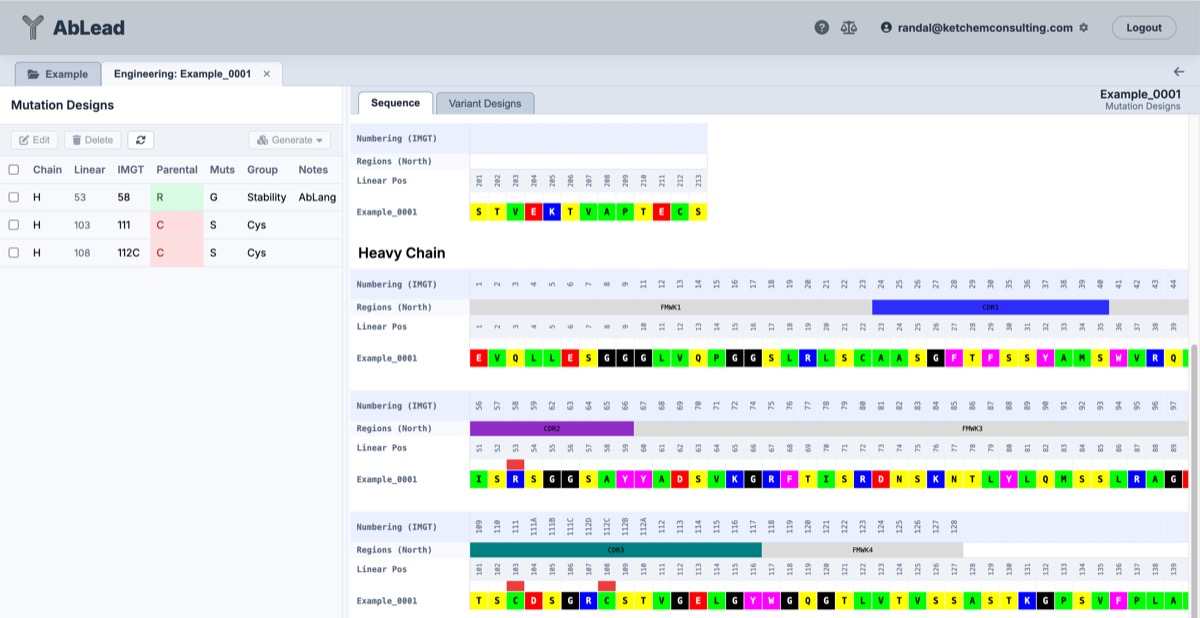Open the Example folder tab

click(58, 74)
